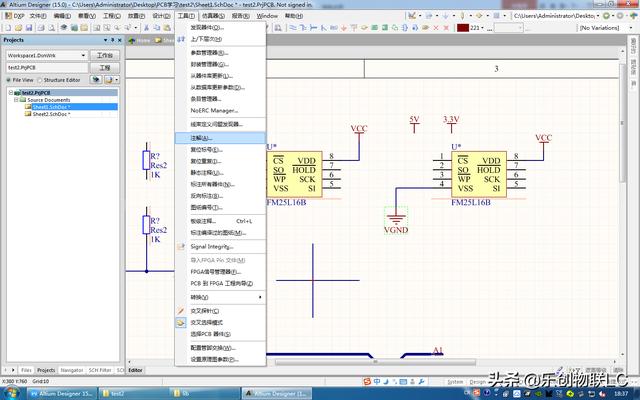
Task: Expand the 转换(V) submenu
Action: point(220,297)
